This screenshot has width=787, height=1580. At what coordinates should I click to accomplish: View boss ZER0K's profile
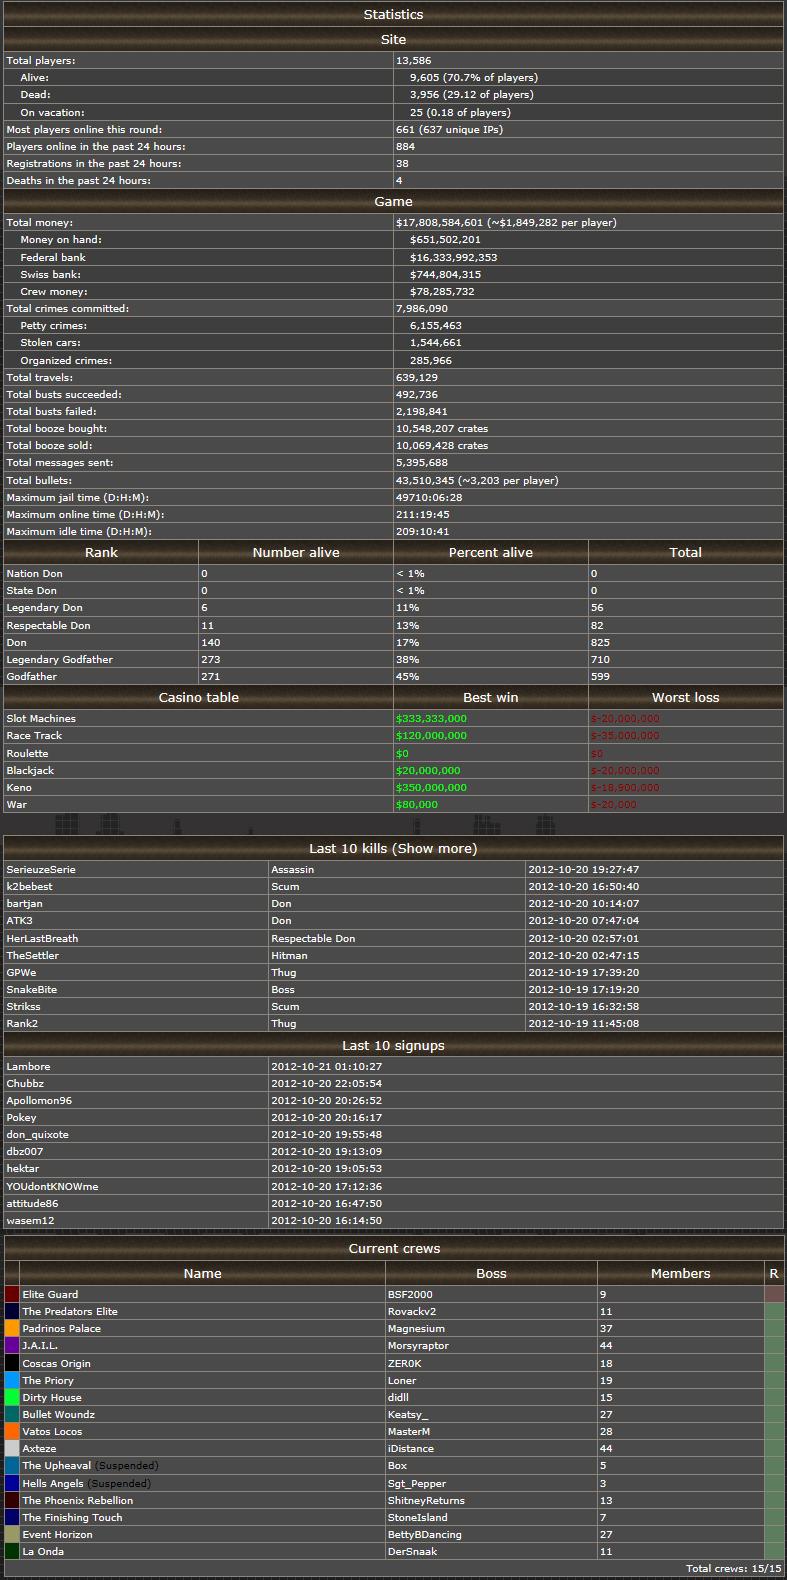(x=405, y=1363)
